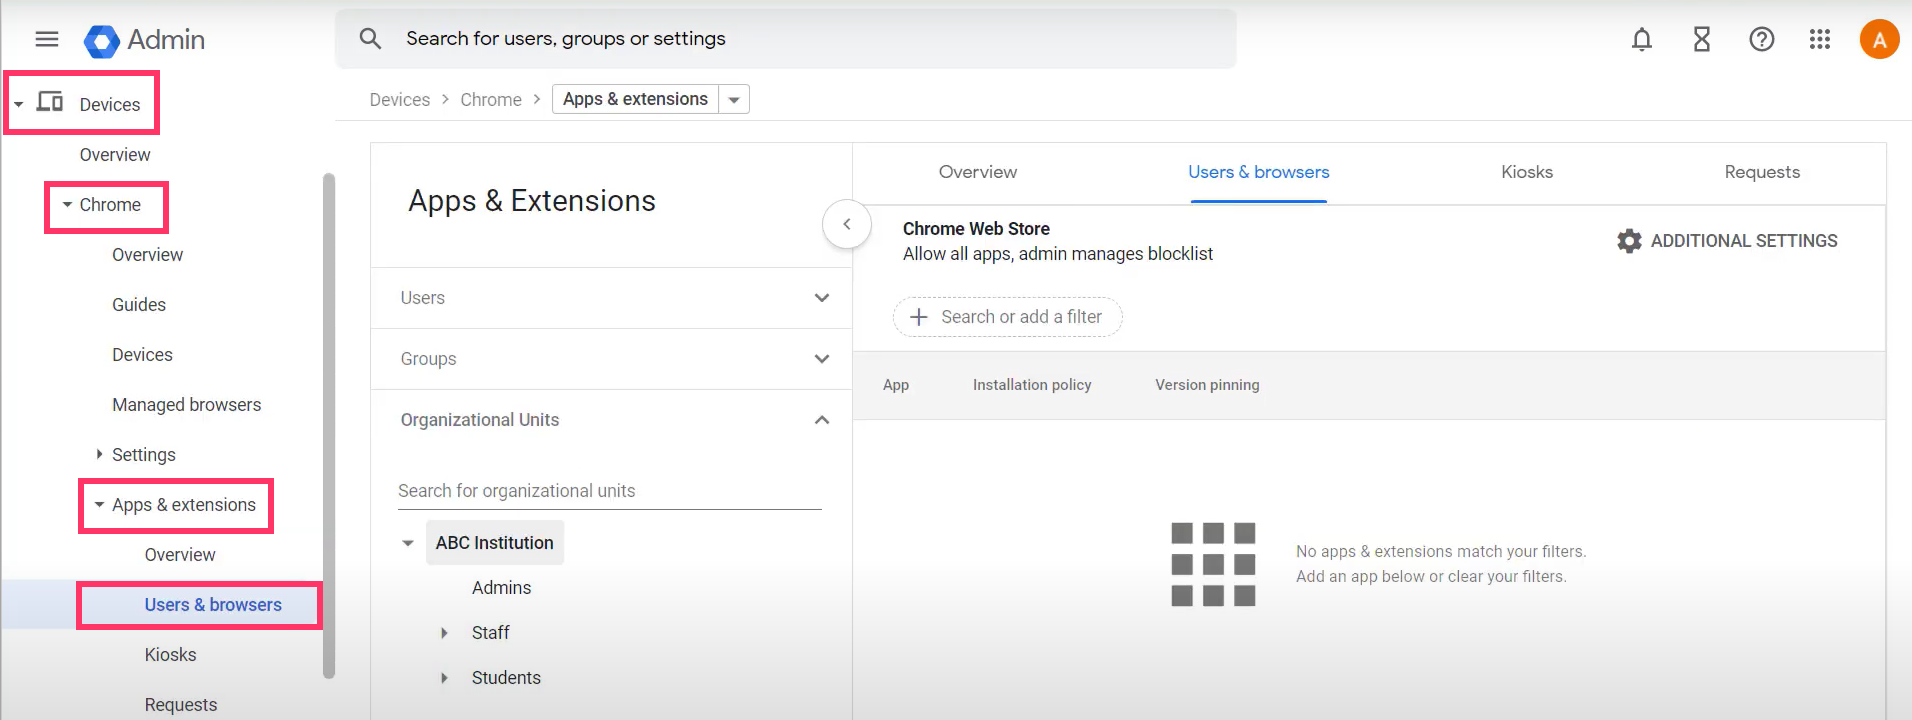Collapse the Devices section arrow
The image size is (1912, 720).
click(x=18, y=104)
